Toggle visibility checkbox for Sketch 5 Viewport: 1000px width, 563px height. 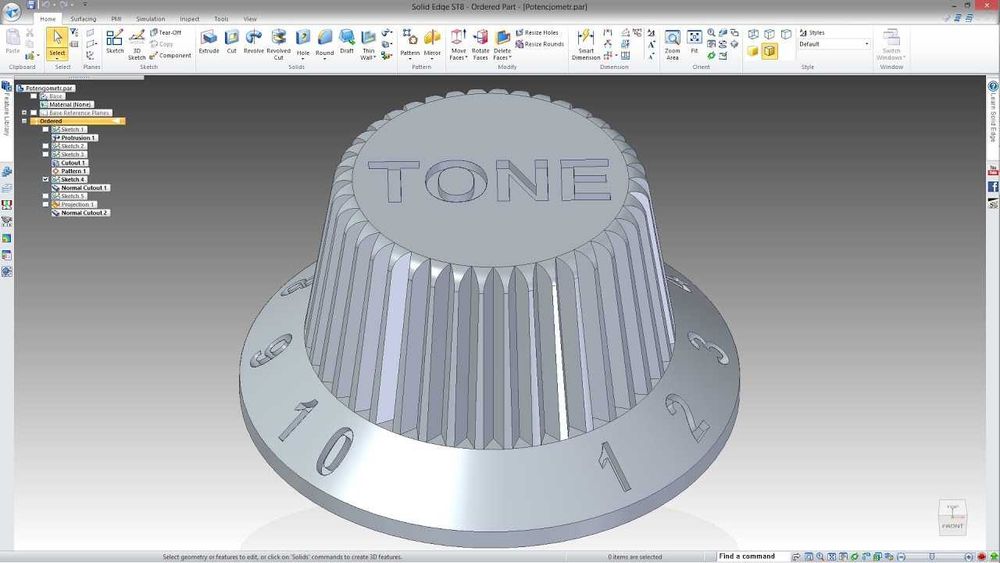tap(45, 196)
